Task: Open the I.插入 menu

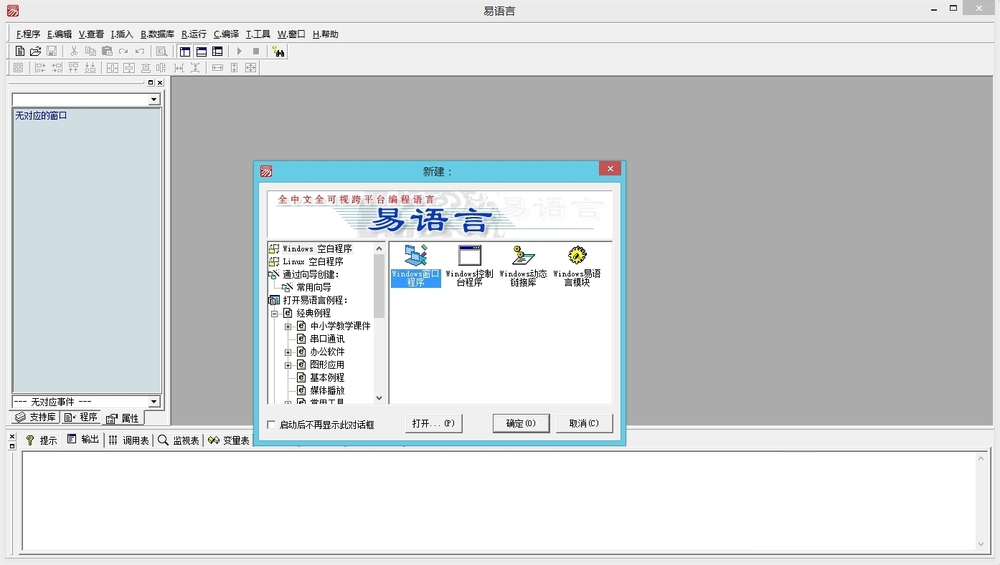Action: [x=122, y=34]
